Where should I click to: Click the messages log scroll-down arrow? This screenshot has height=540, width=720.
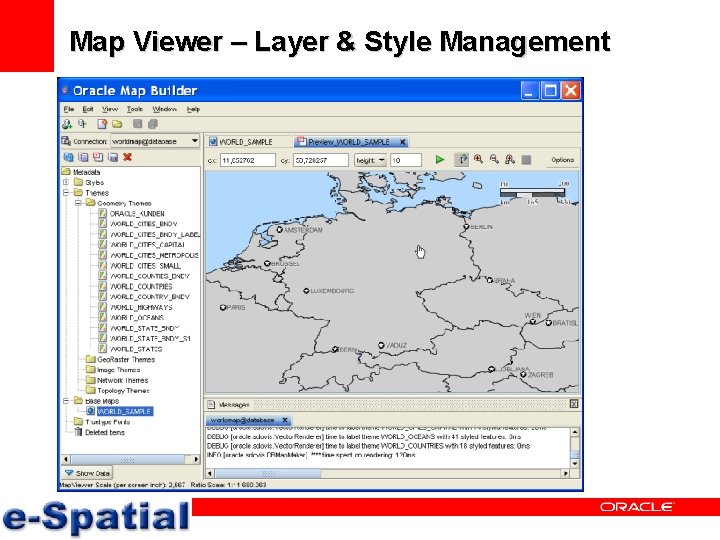pyautogui.click(x=574, y=464)
